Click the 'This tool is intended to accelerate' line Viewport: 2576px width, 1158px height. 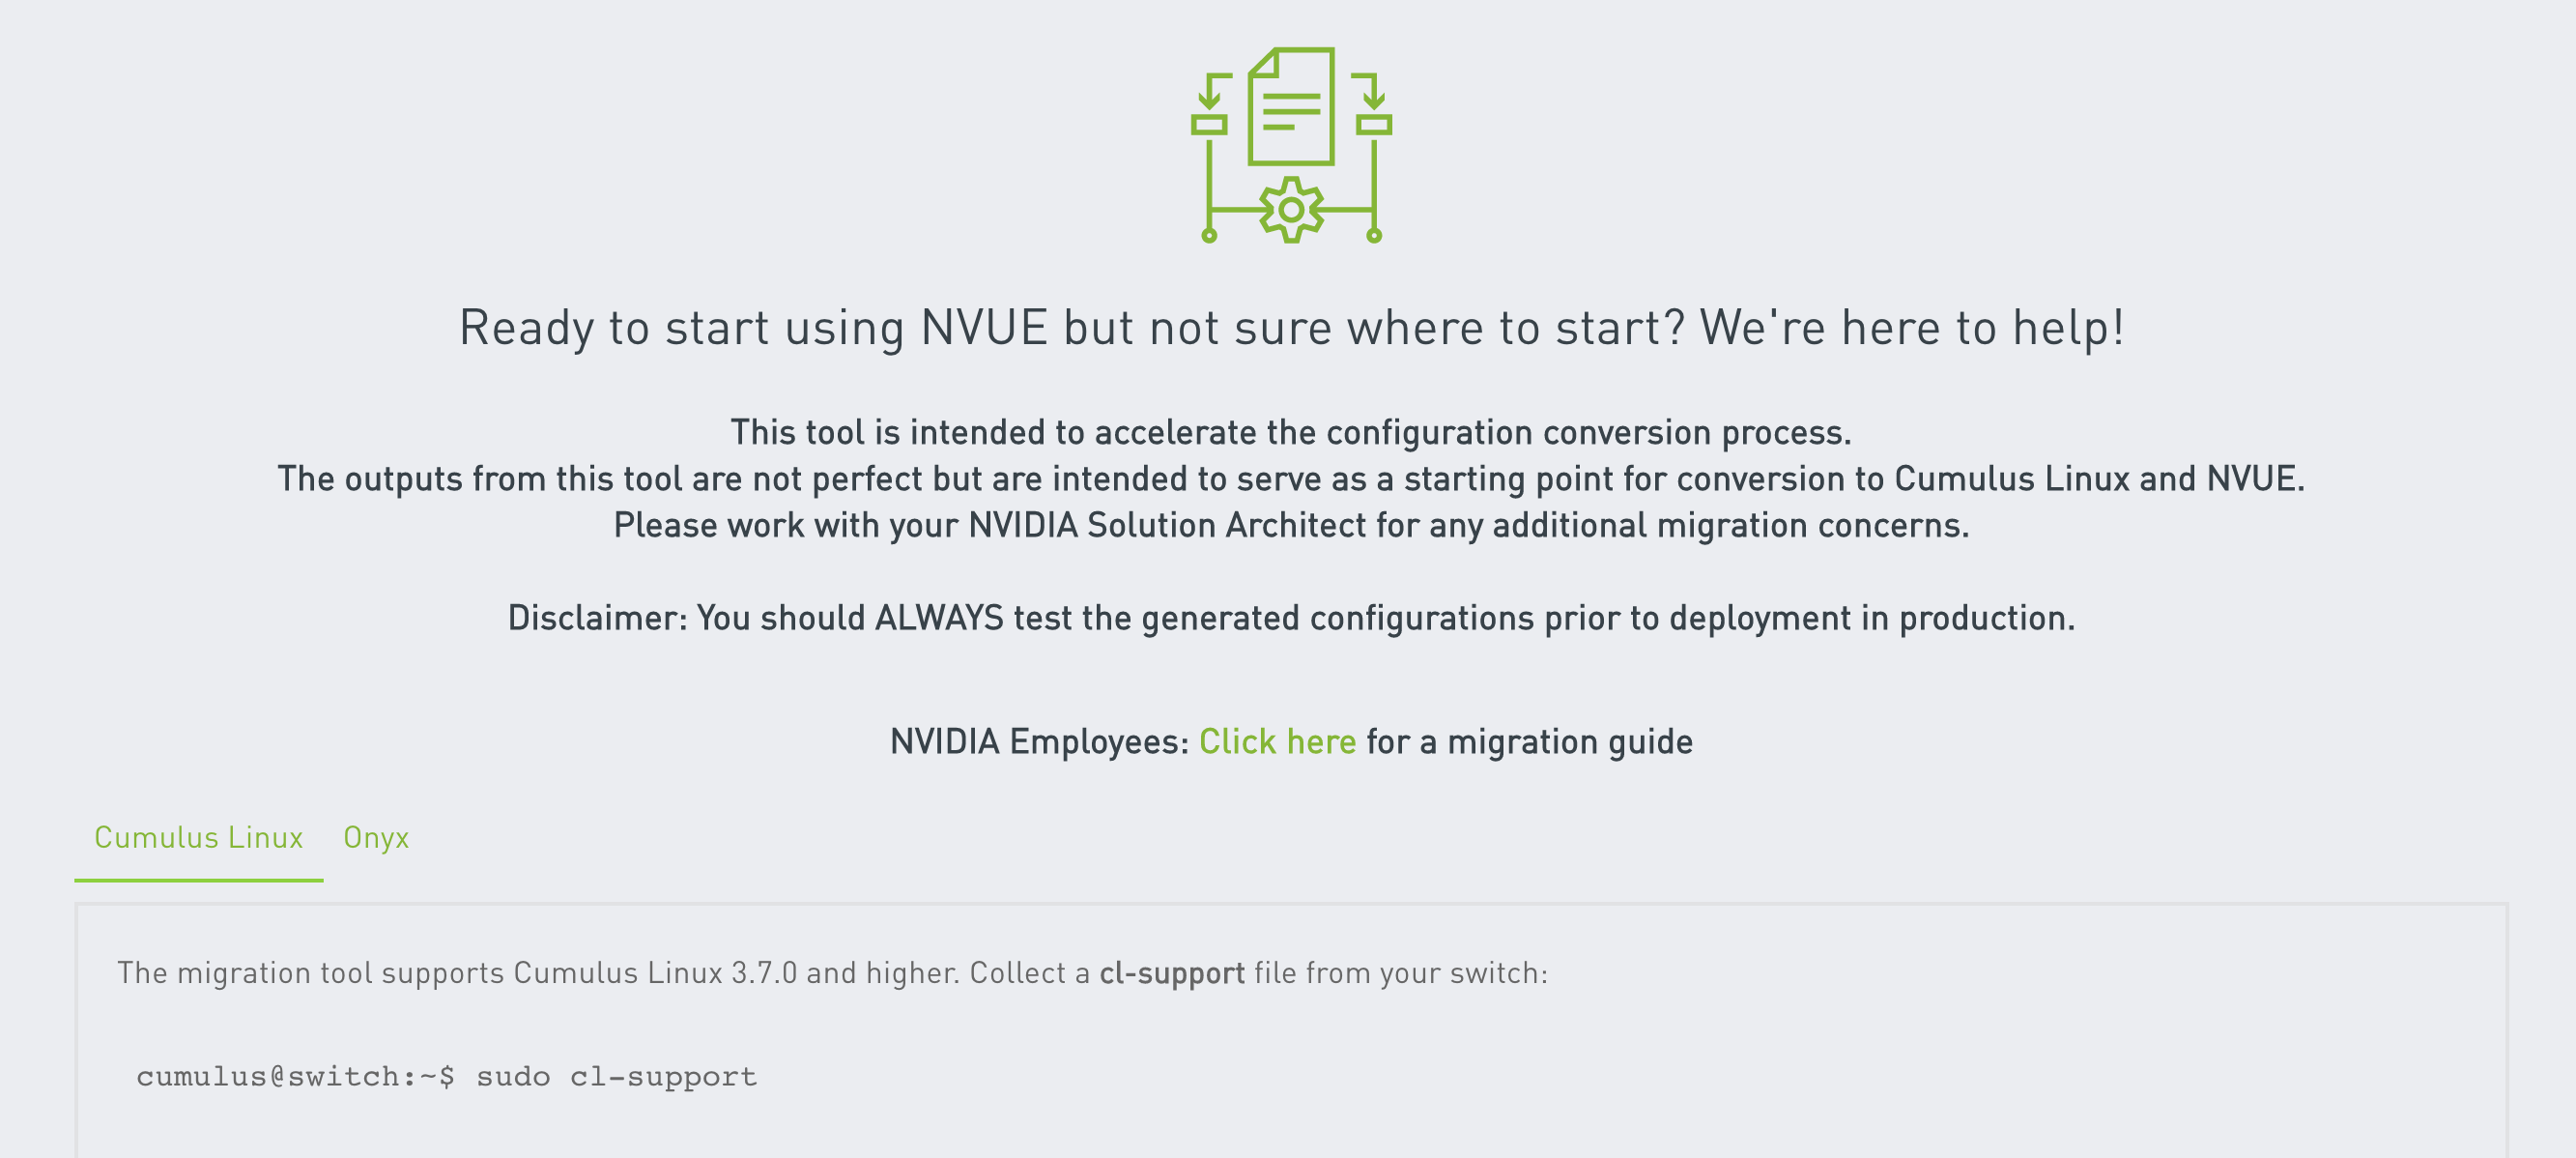pyautogui.click(x=1291, y=432)
